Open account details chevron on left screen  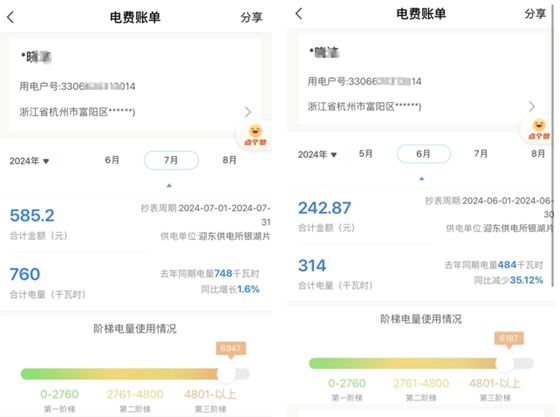248,112
